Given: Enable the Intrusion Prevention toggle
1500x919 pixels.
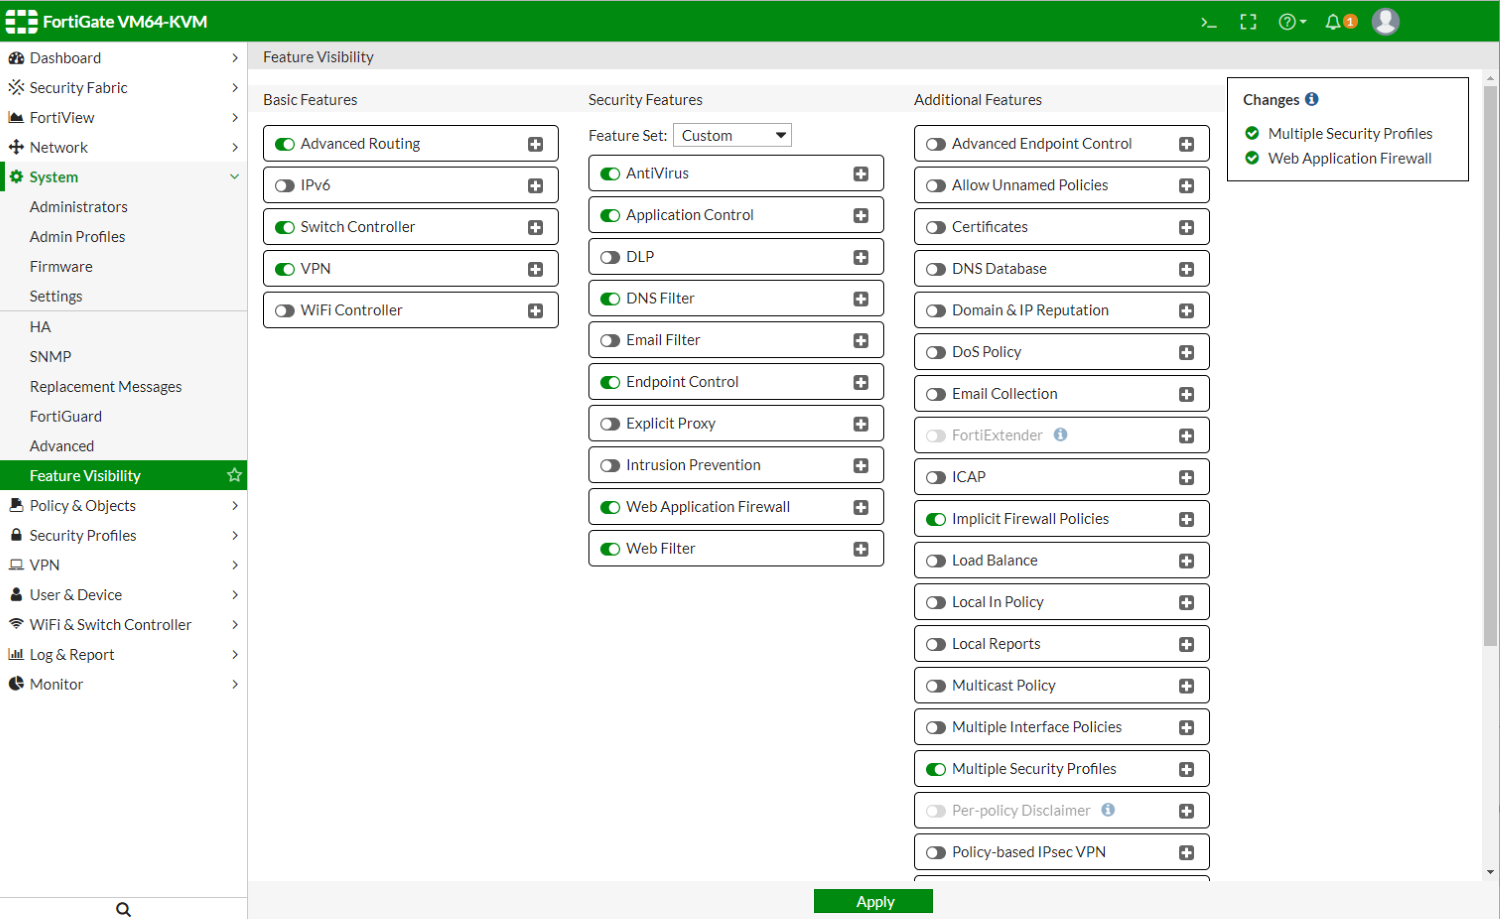Looking at the screenshot, I should pos(610,466).
